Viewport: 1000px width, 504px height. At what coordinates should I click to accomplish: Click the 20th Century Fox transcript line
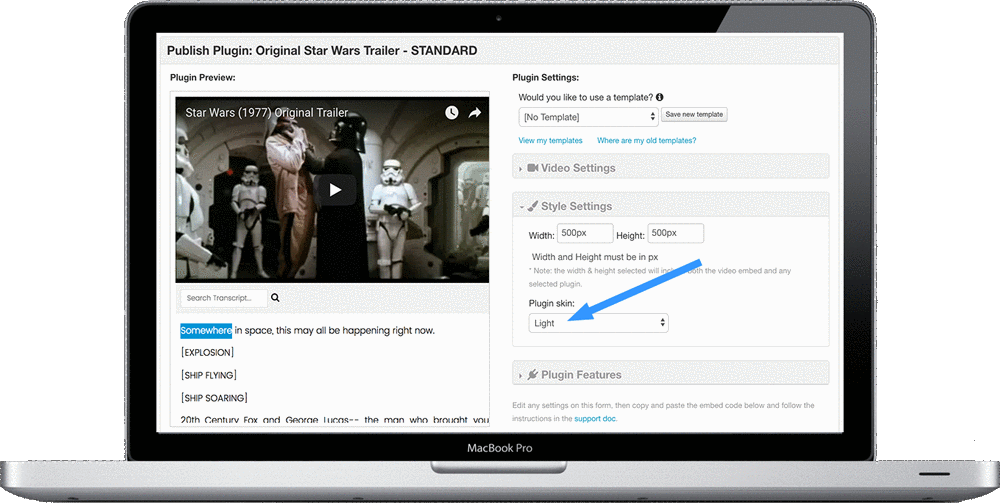click(x=334, y=420)
